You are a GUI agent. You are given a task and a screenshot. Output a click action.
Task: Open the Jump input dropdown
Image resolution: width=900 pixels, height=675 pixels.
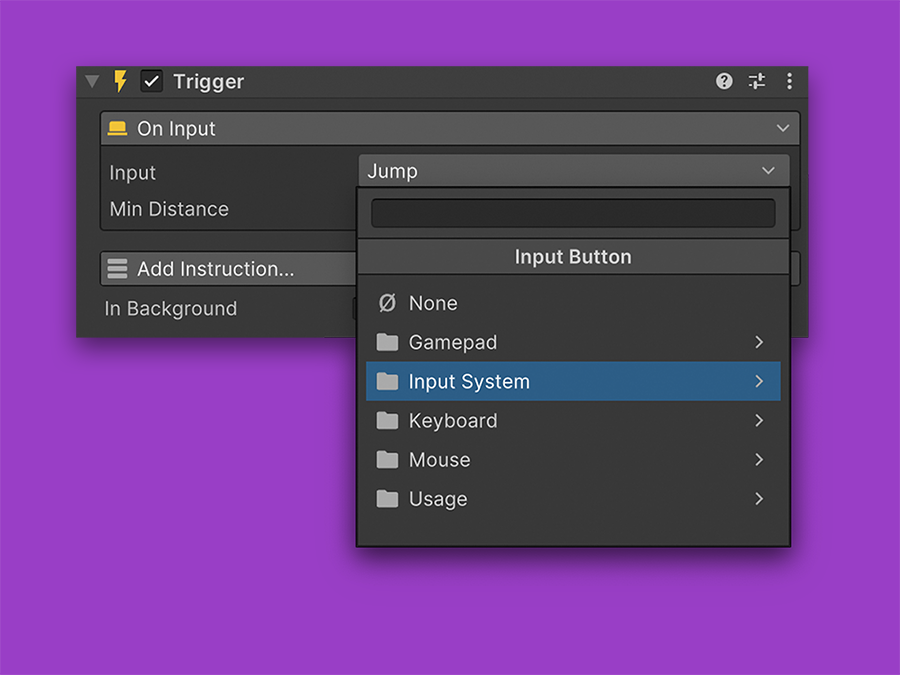click(574, 170)
